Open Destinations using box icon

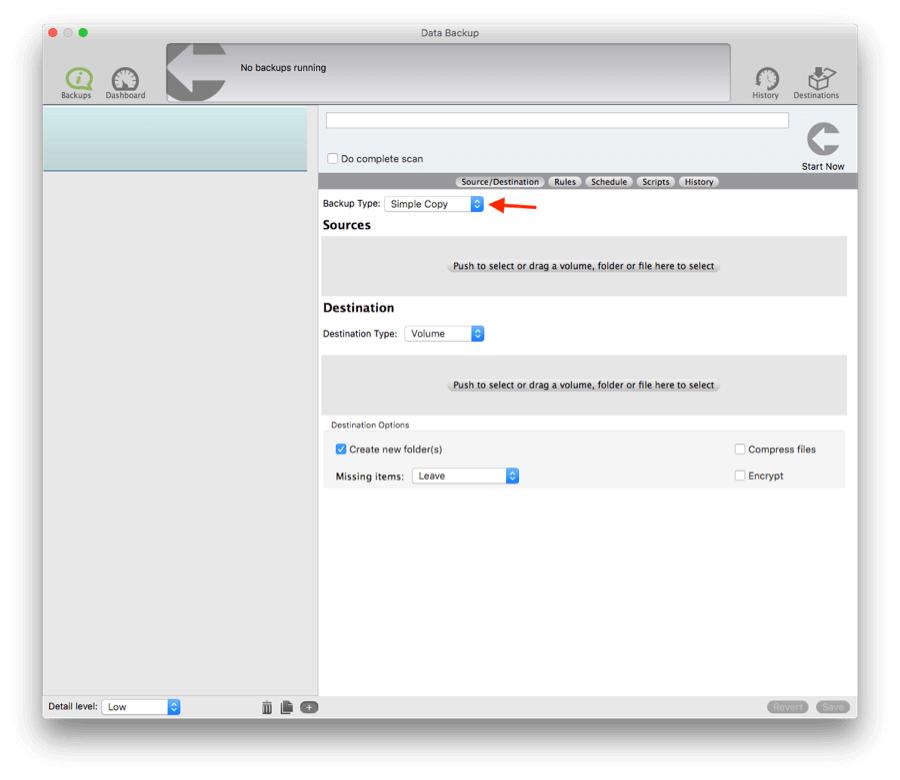click(x=817, y=78)
